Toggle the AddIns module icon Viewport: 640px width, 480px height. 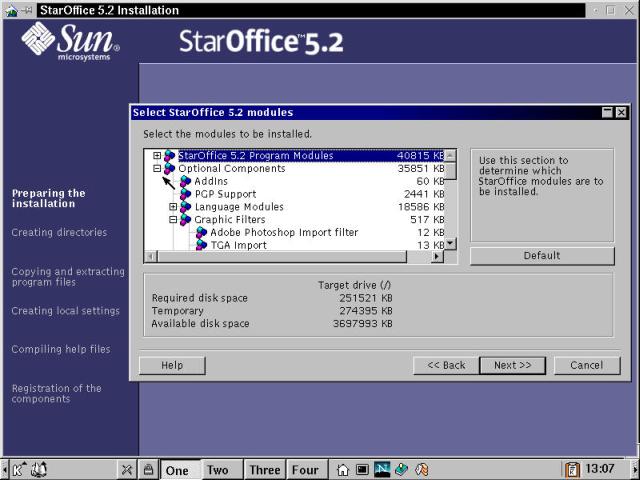coord(185,181)
